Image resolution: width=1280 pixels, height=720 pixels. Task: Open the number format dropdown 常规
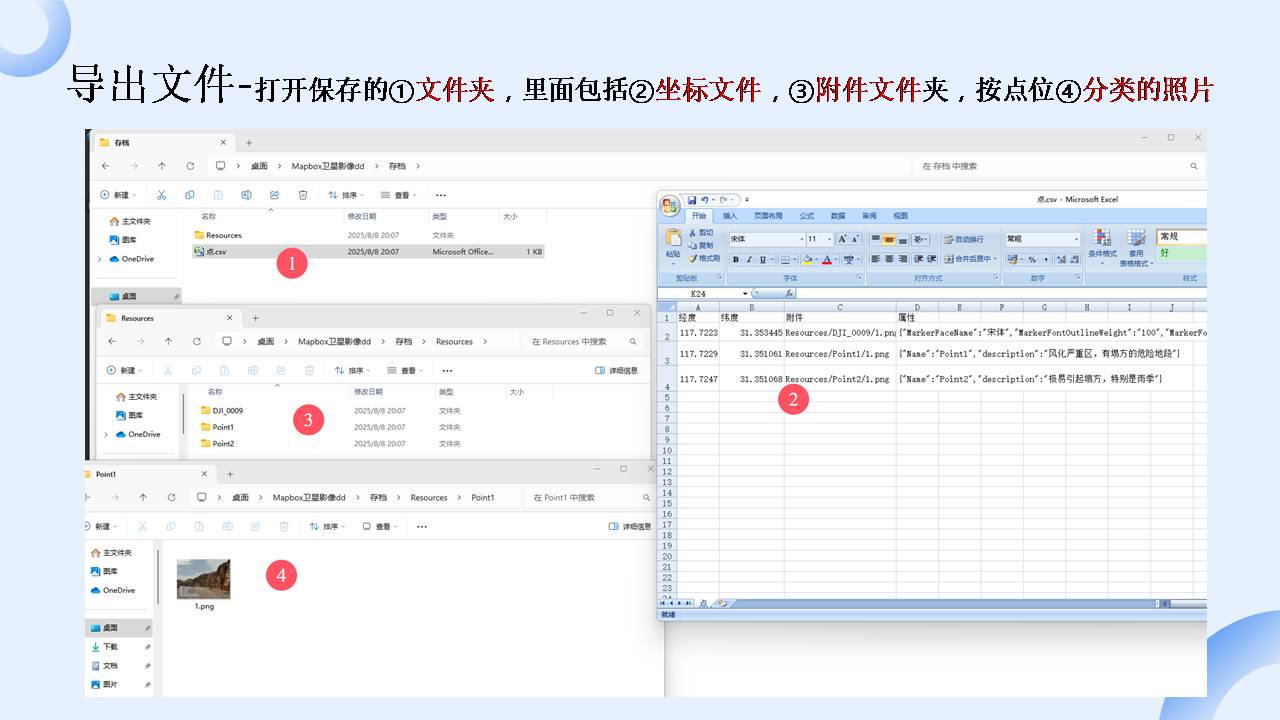click(1076, 239)
